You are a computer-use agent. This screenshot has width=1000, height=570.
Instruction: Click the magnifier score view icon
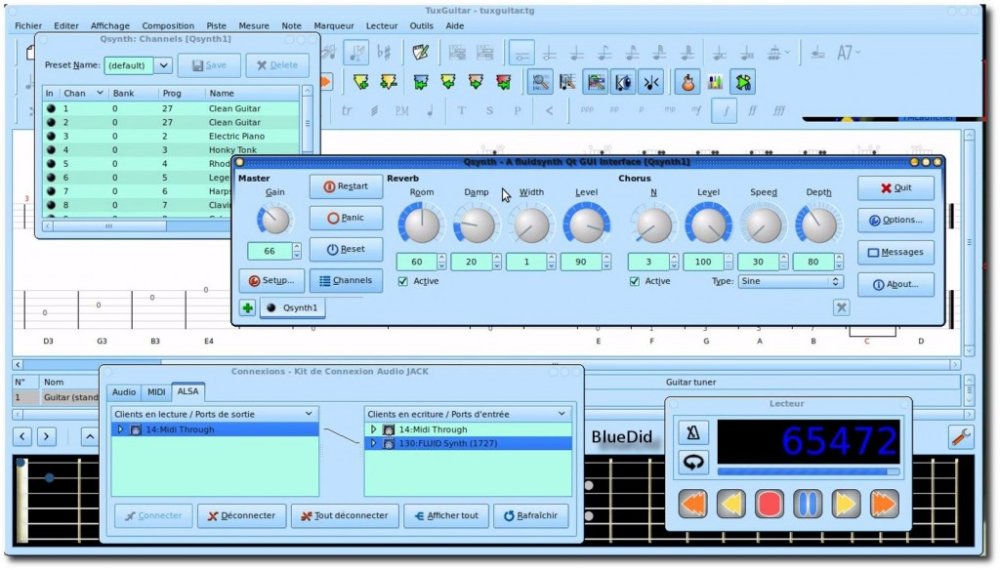click(x=540, y=82)
